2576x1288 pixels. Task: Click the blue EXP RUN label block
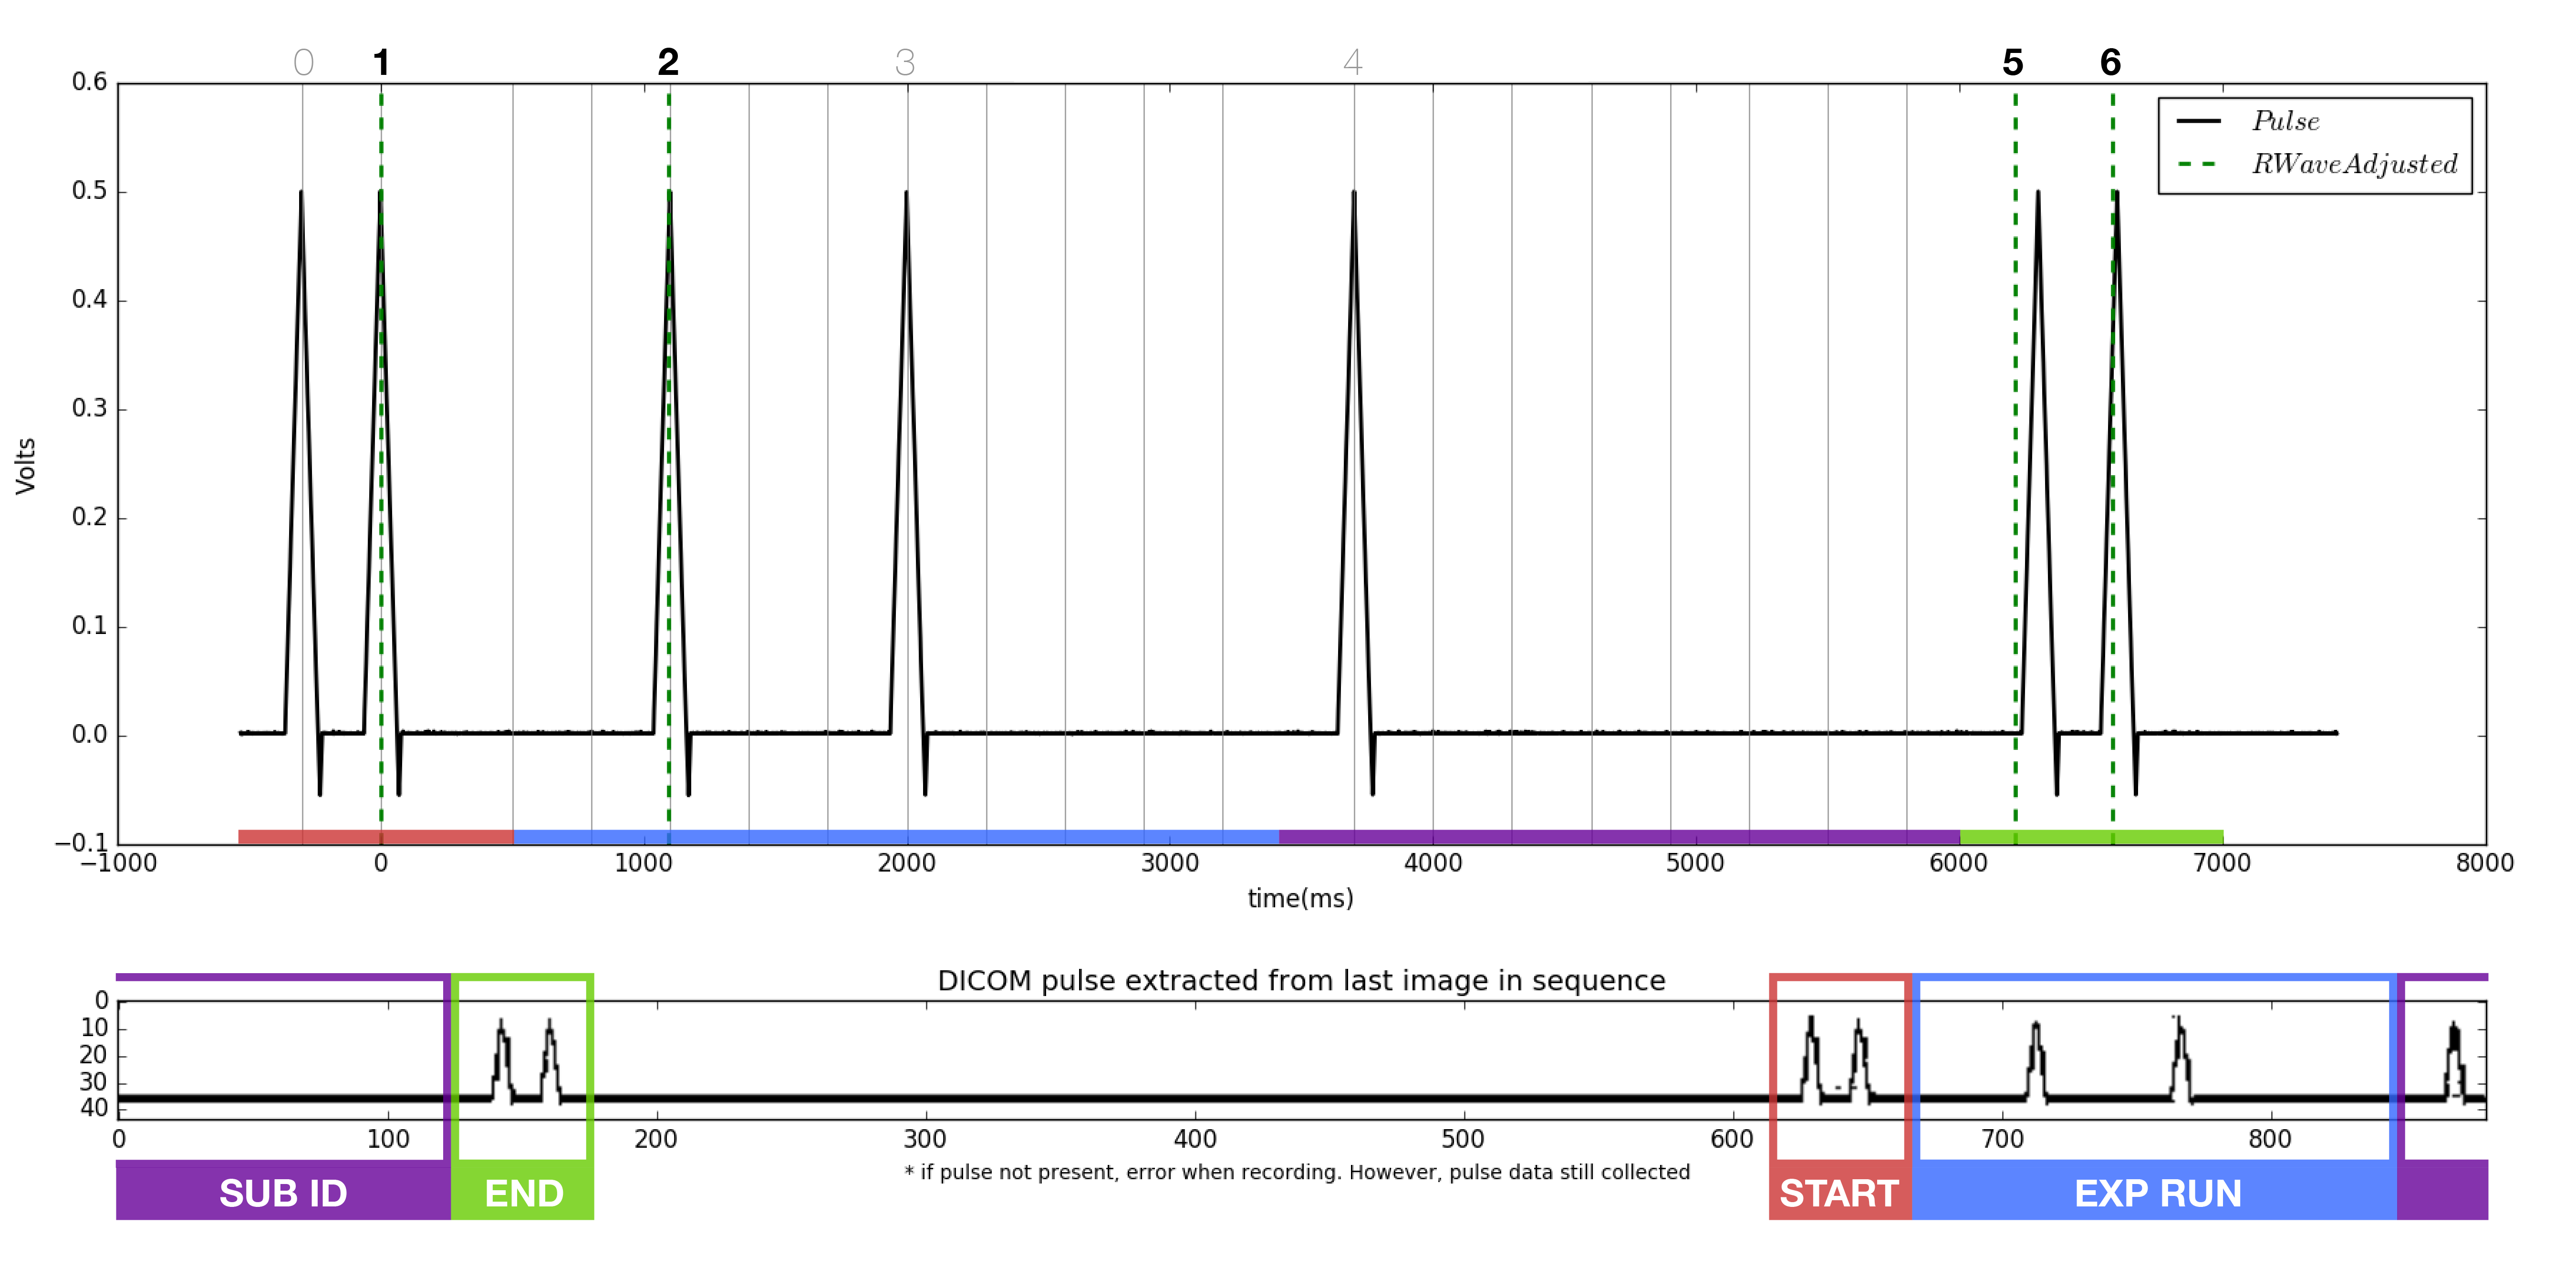(x=2155, y=1191)
